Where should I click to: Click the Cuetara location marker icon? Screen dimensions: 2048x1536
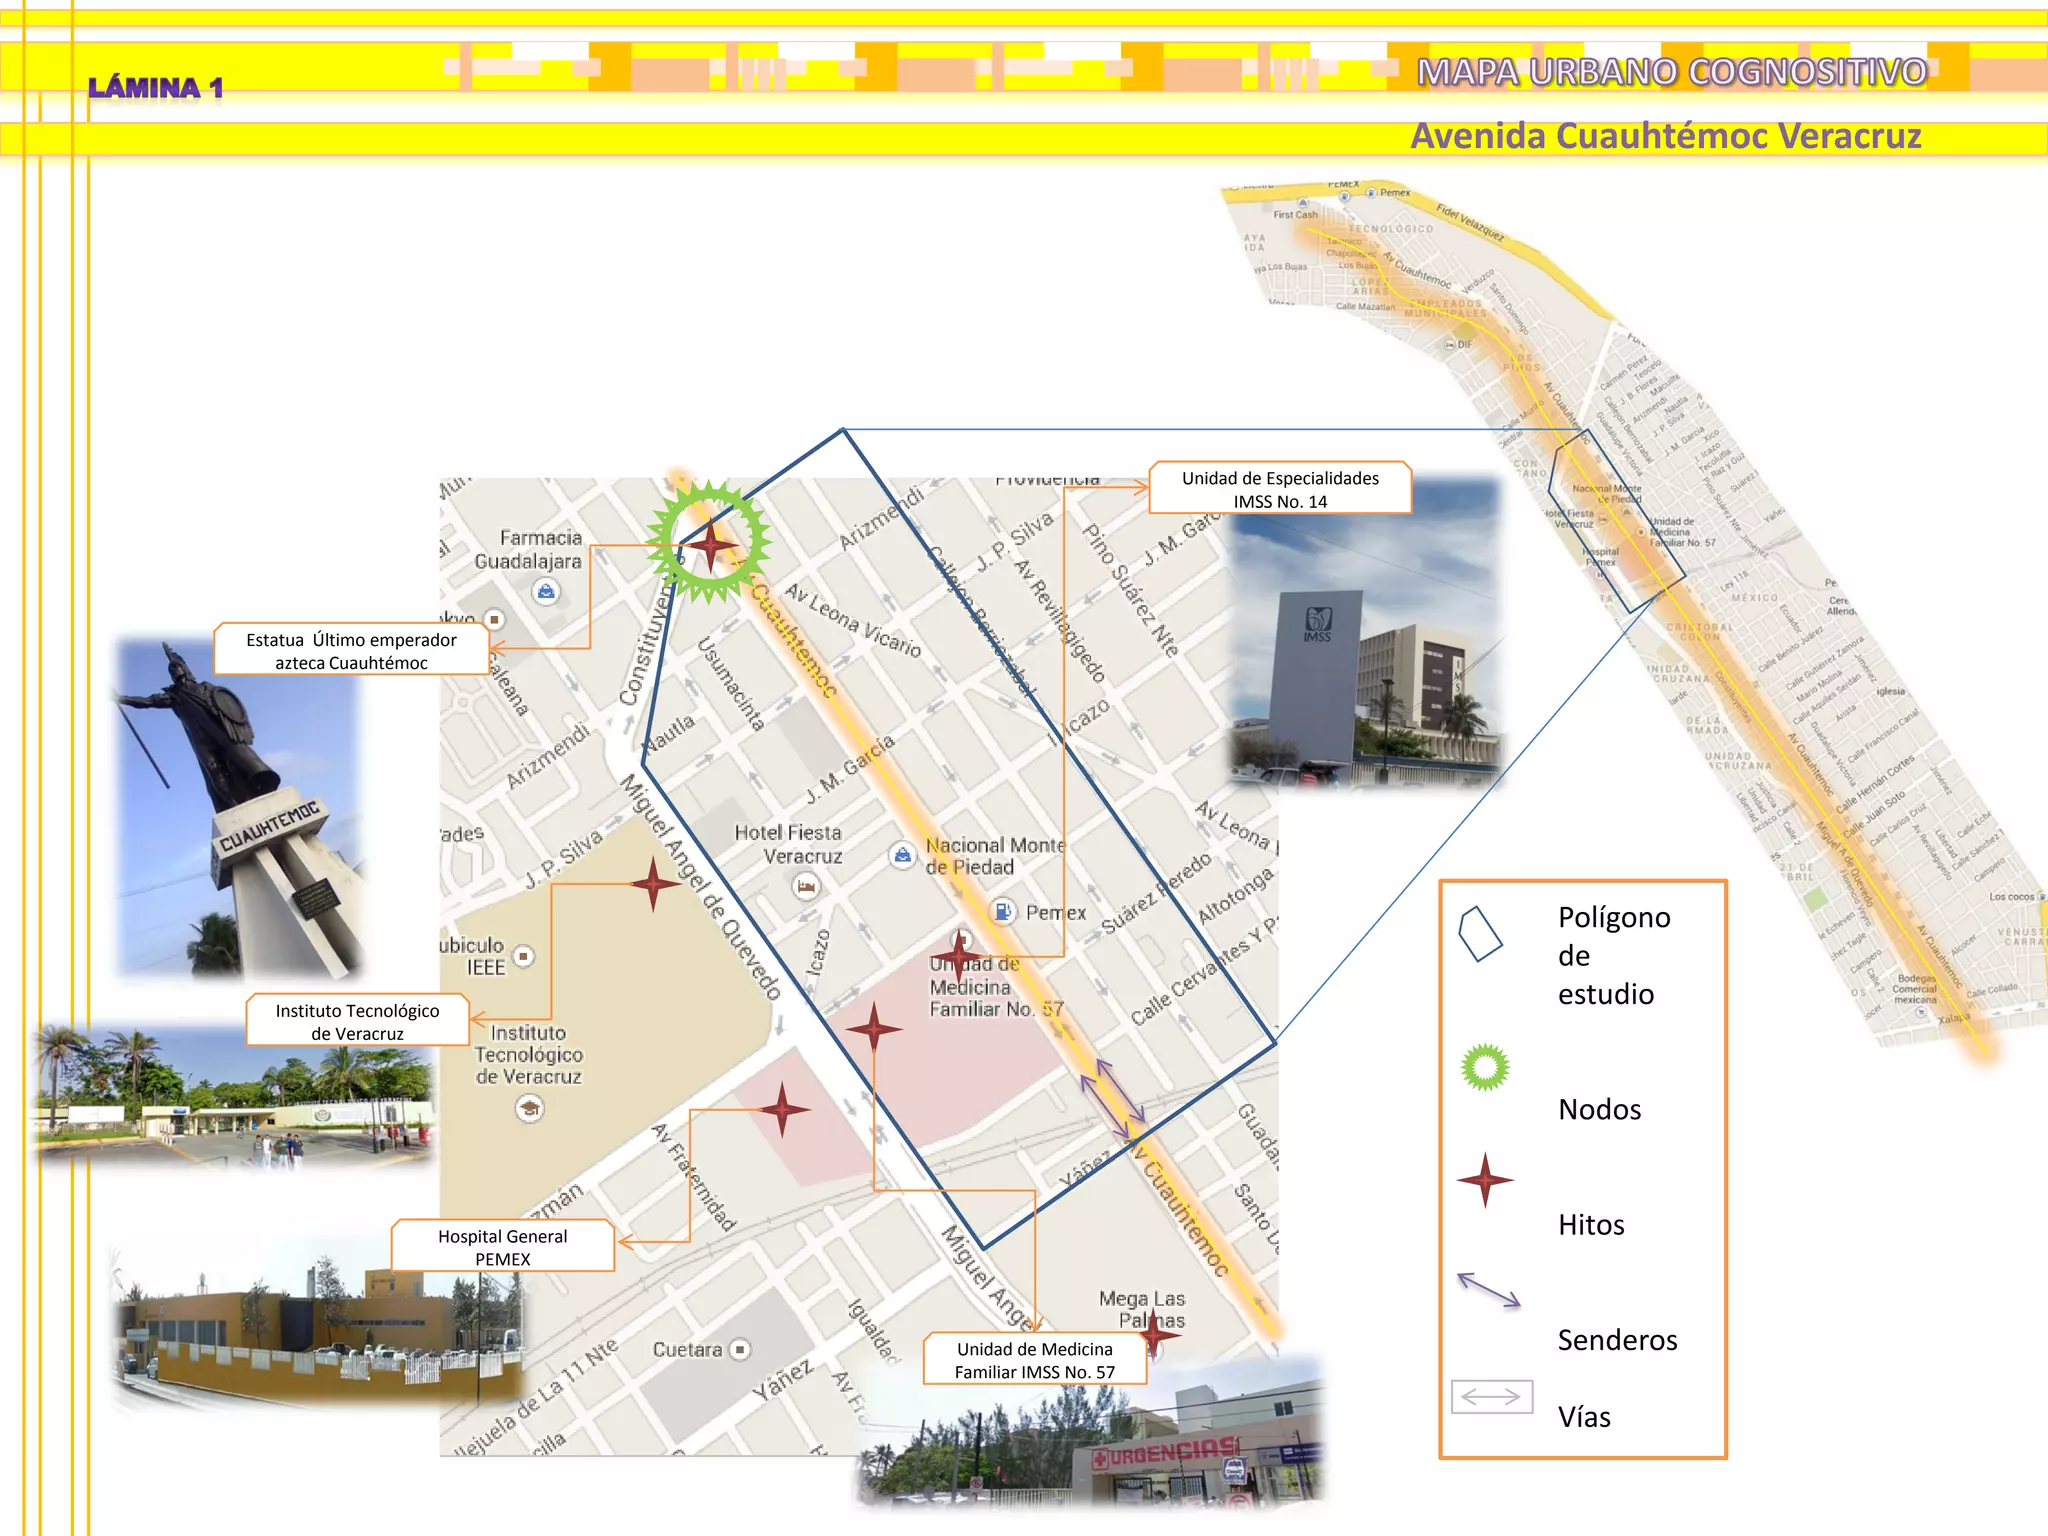740,1349
